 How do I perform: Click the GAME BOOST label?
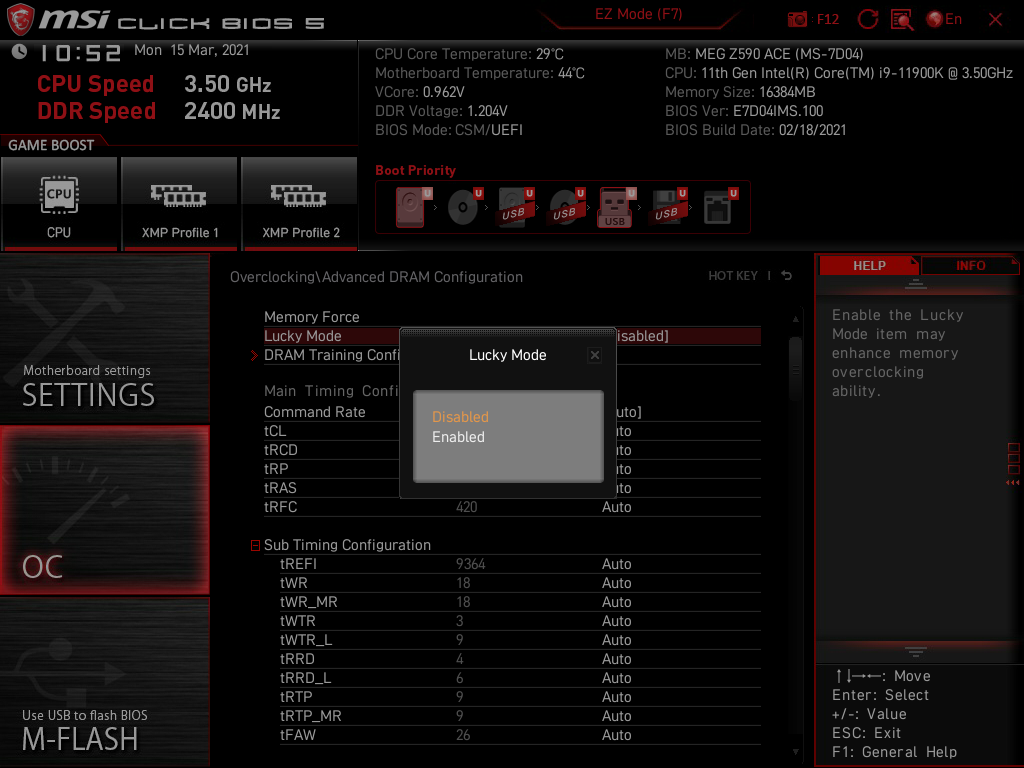(51, 145)
